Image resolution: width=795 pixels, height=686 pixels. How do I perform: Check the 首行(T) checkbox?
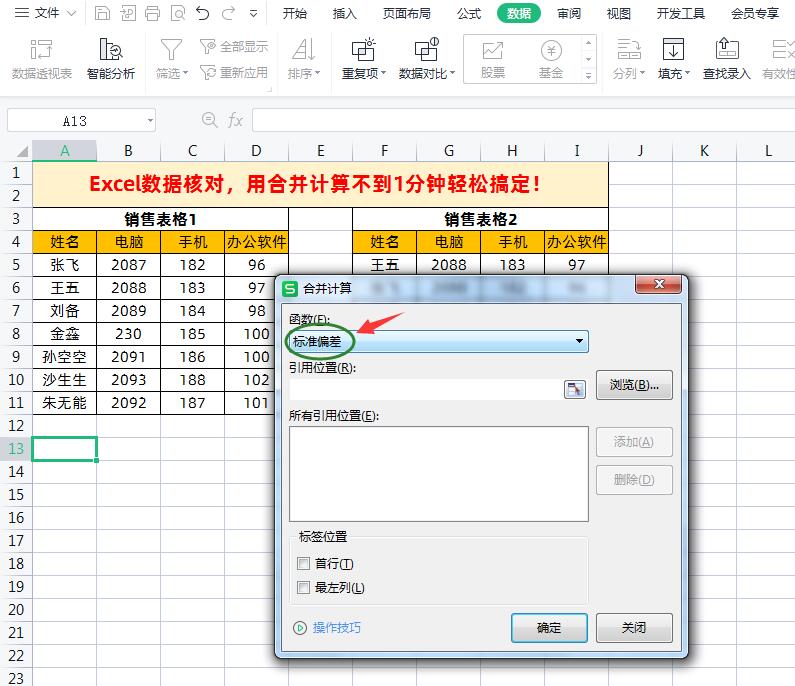(304, 563)
